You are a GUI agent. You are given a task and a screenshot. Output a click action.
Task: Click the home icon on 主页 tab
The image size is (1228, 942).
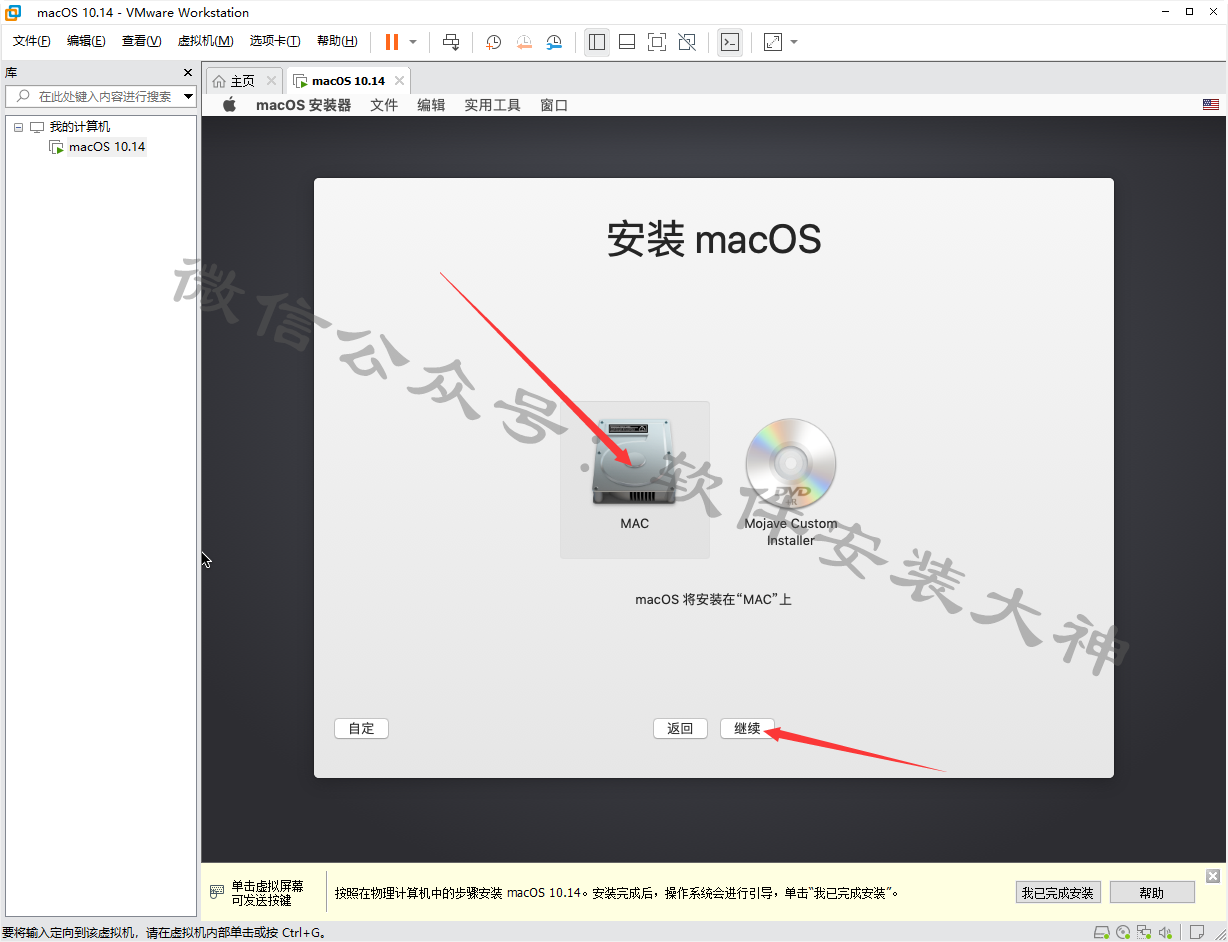click(x=219, y=81)
